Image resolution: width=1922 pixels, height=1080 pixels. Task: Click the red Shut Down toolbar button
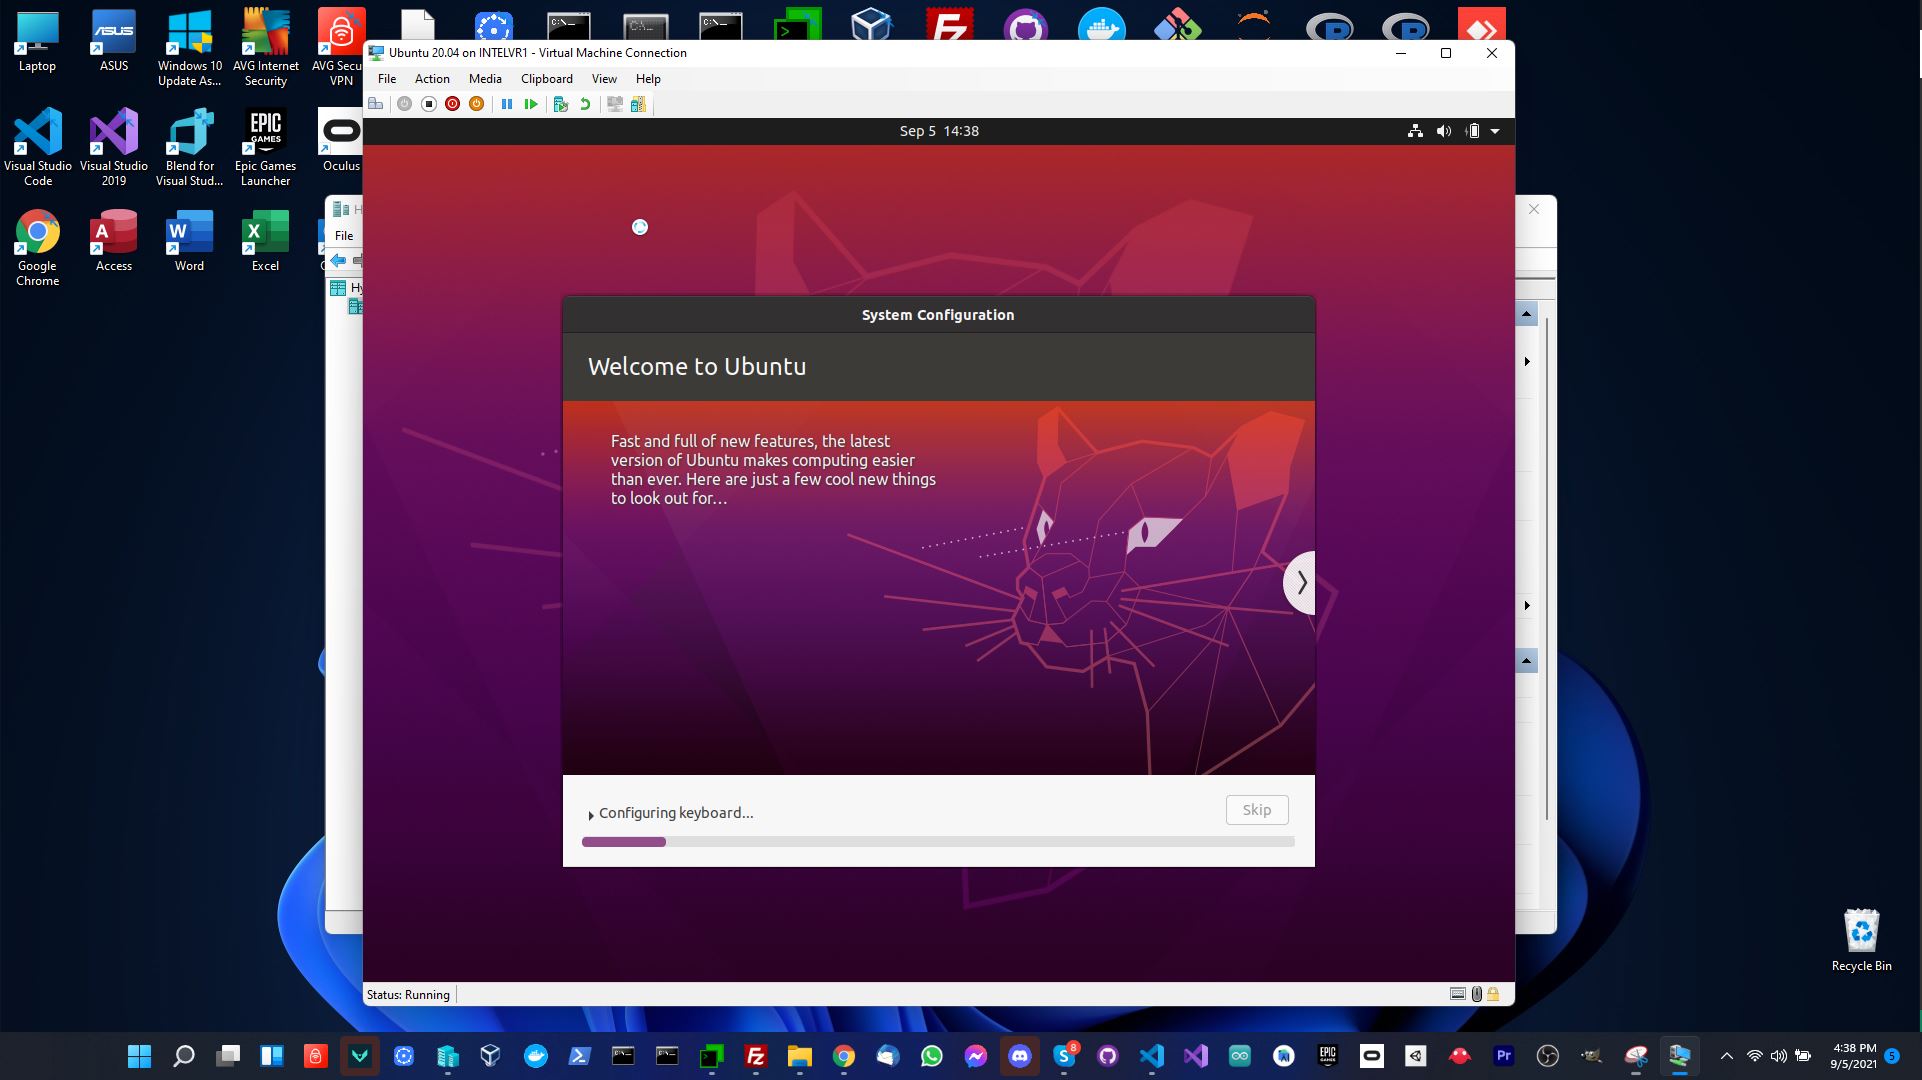(452, 104)
